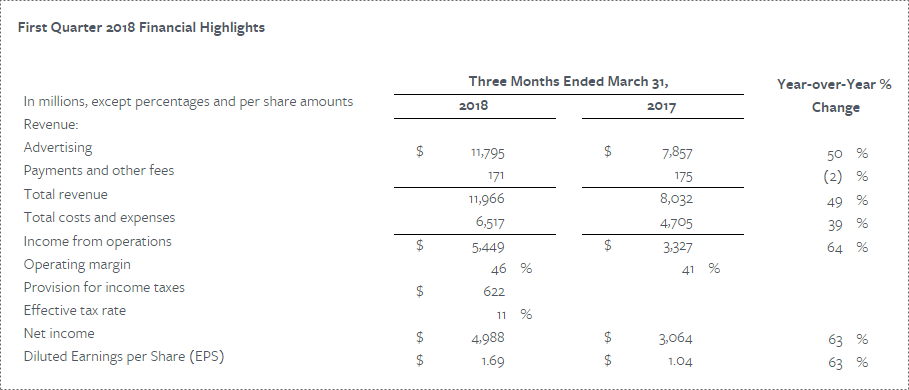The width and height of the screenshot is (909, 390).
Task: Click the 2018 total revenue figure 11,966
Action: 486,199
